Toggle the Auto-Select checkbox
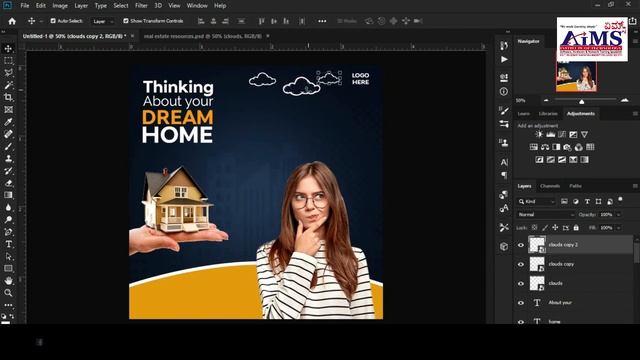Viewport: 640px width, 360px height. tap(53, 21)
